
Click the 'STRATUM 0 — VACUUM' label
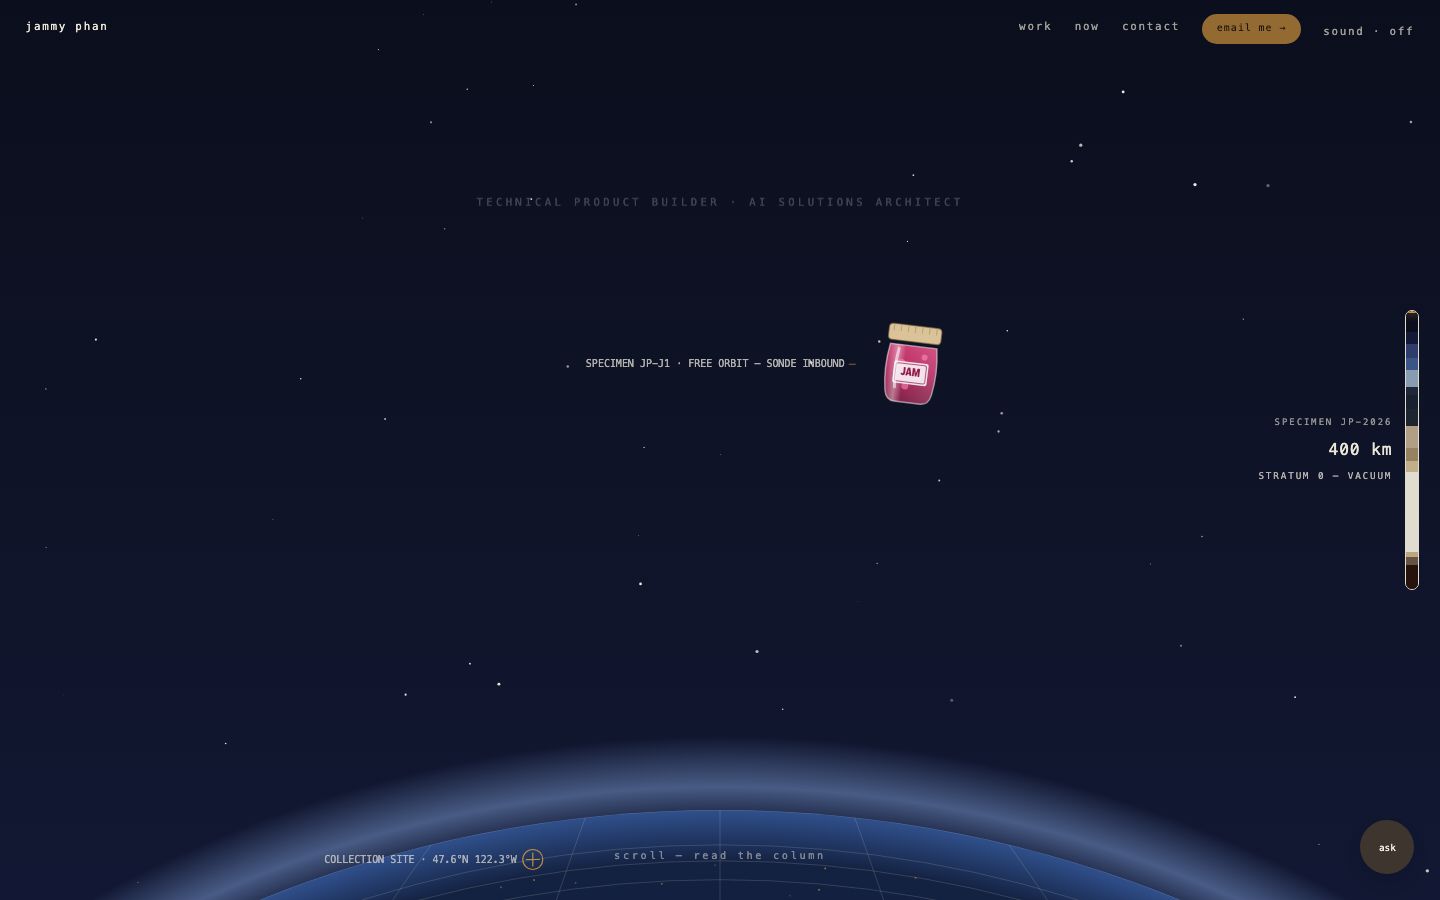[x=1325, y=476]
